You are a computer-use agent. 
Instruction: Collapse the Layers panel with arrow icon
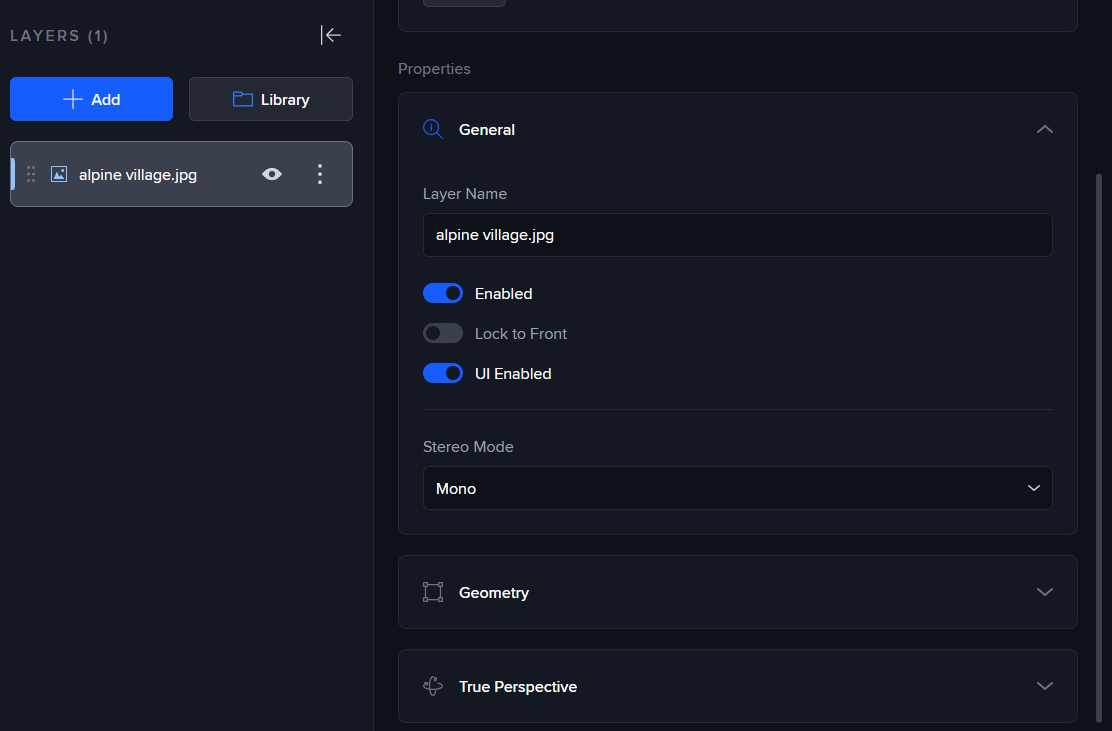tap(331, 35)
